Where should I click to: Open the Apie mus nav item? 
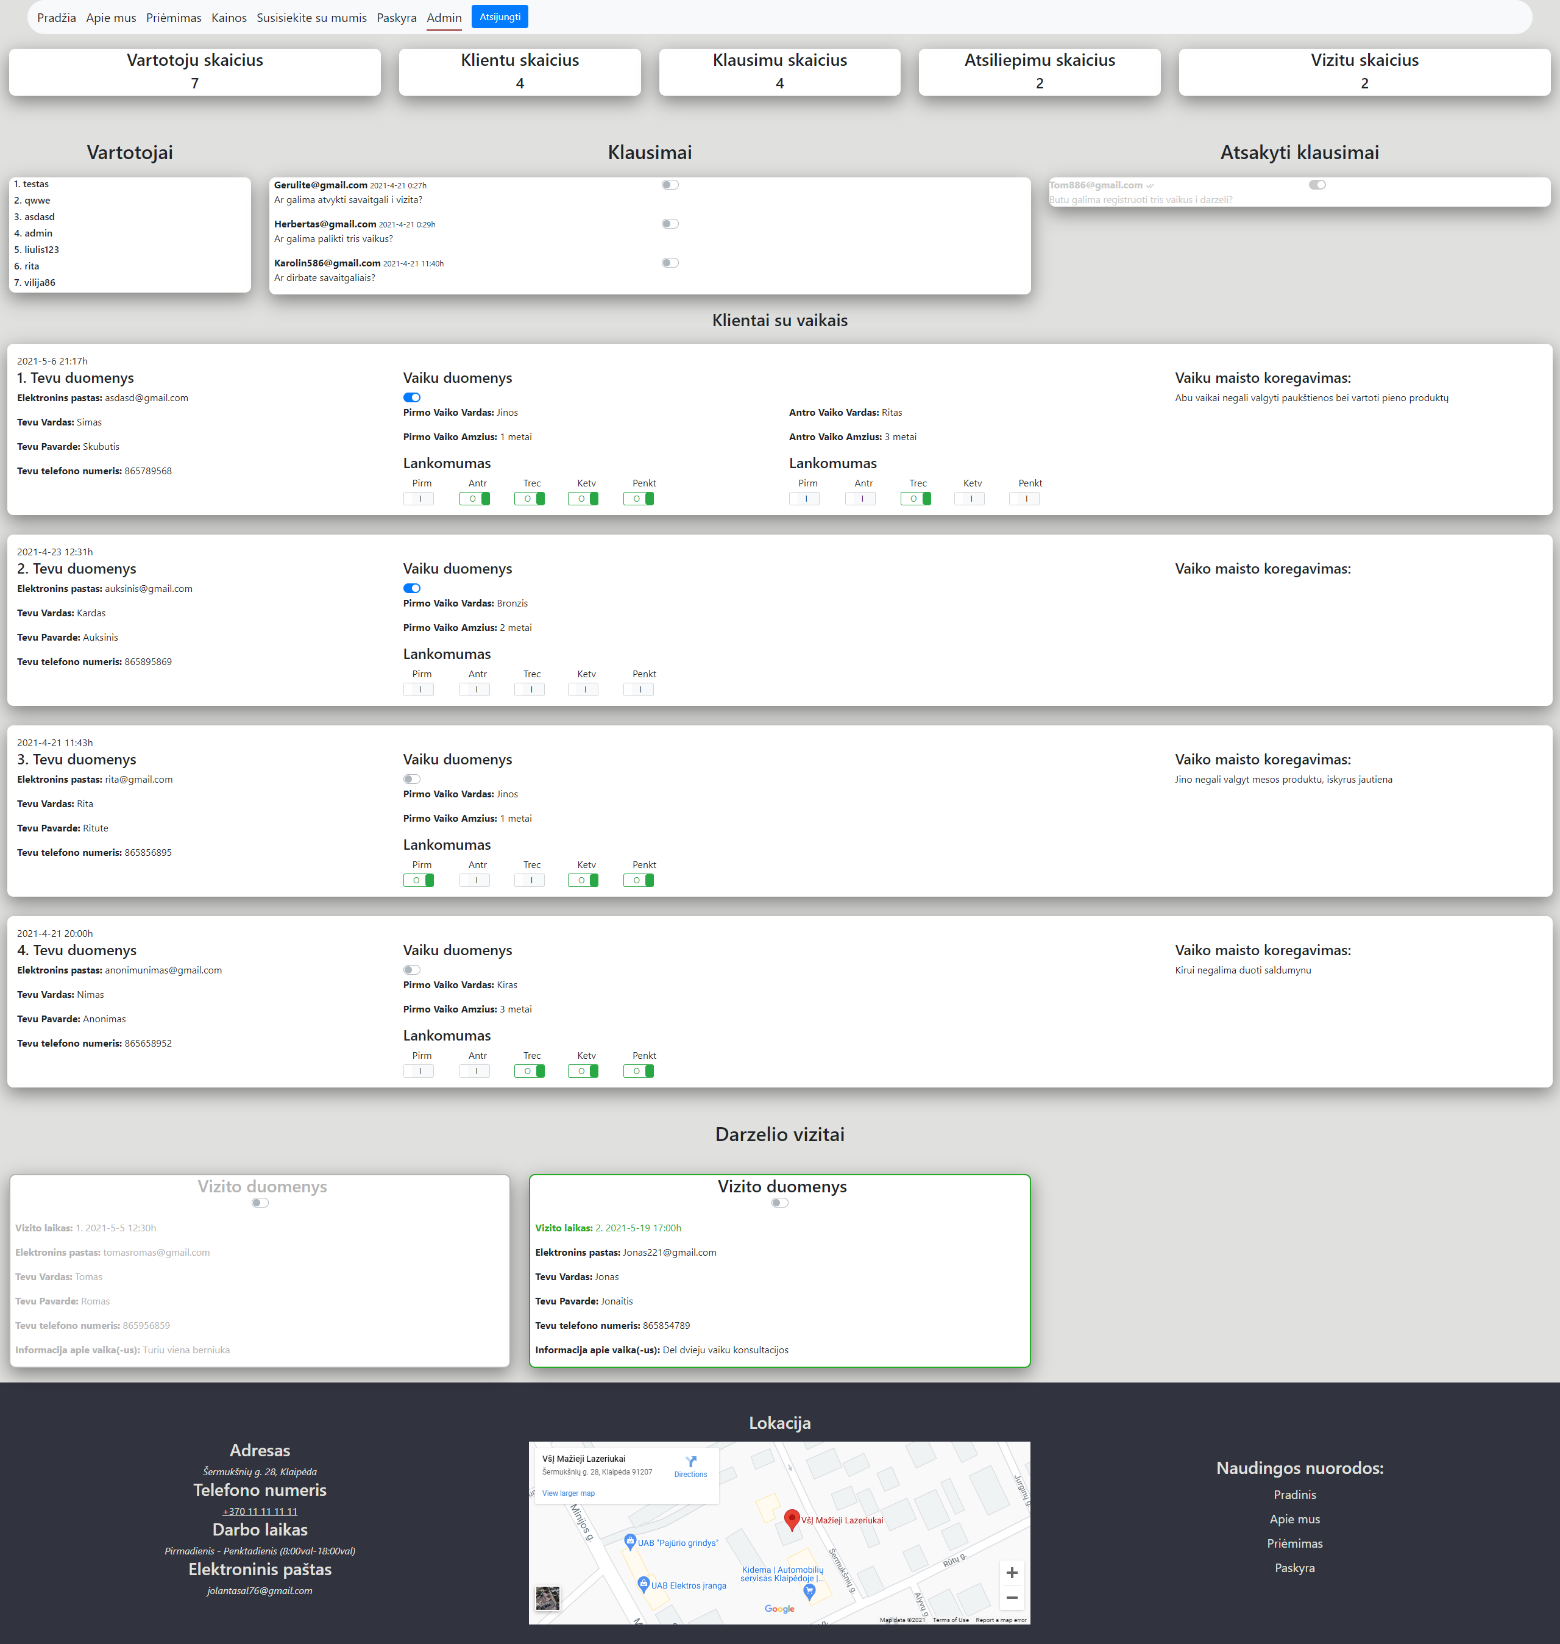pos(111,18)
